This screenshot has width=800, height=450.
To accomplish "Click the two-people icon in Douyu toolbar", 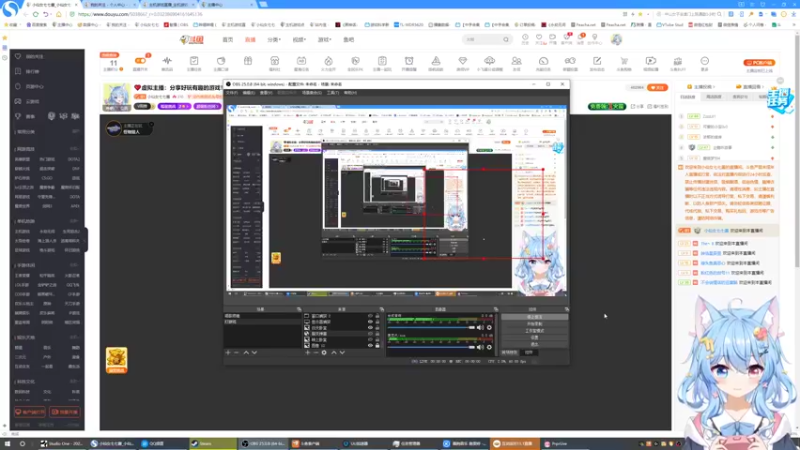I will click(516, 63).
